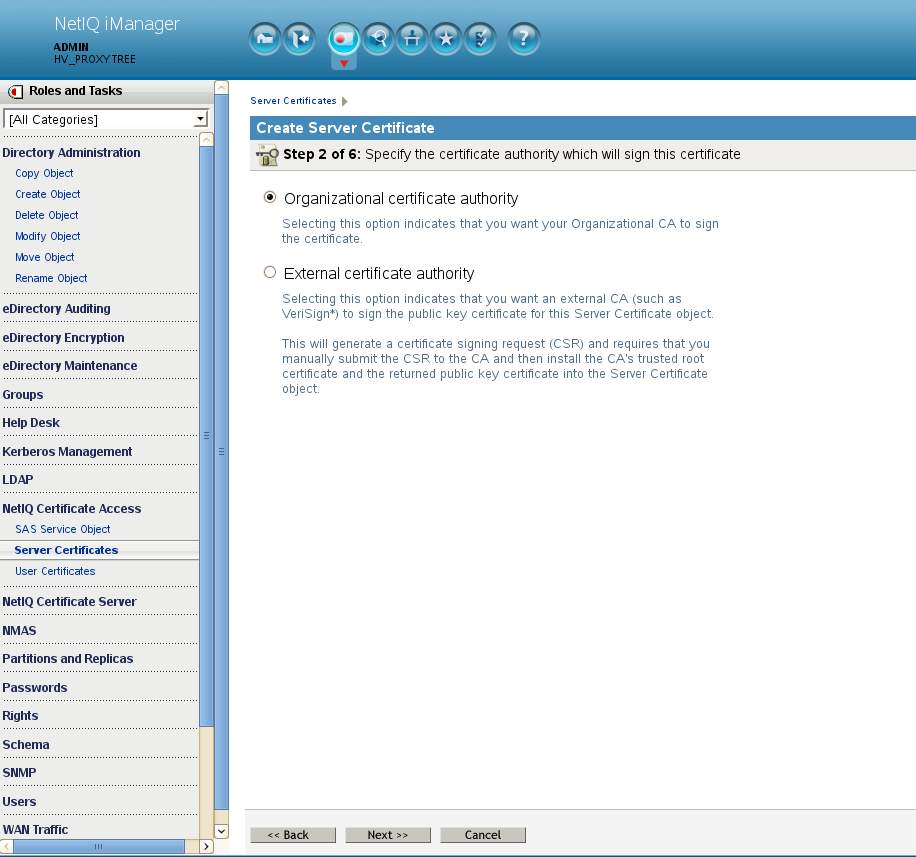Expand the Partitions and Replicas category

coord(68,658)
